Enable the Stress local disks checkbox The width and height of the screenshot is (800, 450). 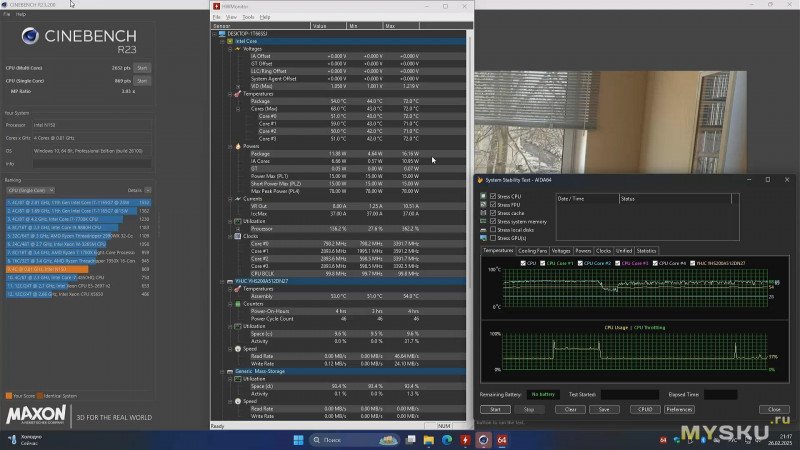click(493, 230)
